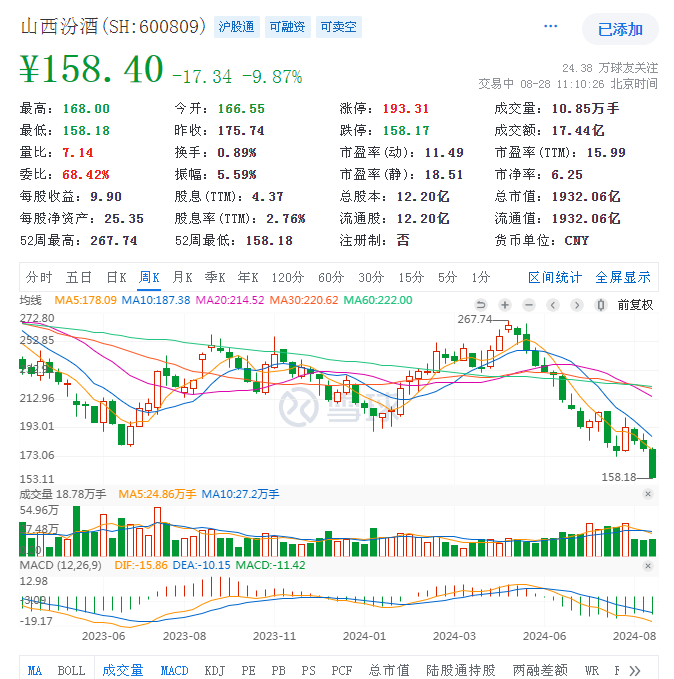This screenshot has width=674, height=679.
Task: Click the 可融资 tag next to stock name
Action: point(287,27)
